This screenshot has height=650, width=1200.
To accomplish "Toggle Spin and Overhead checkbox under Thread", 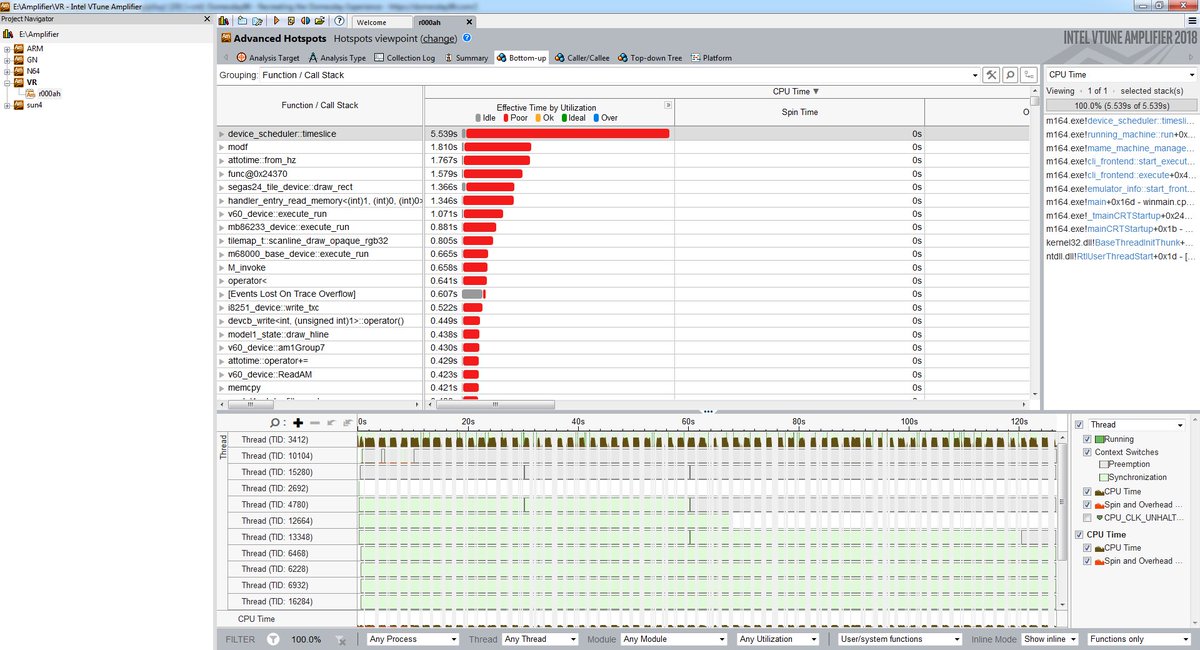I will click(x=1089, y=505).
